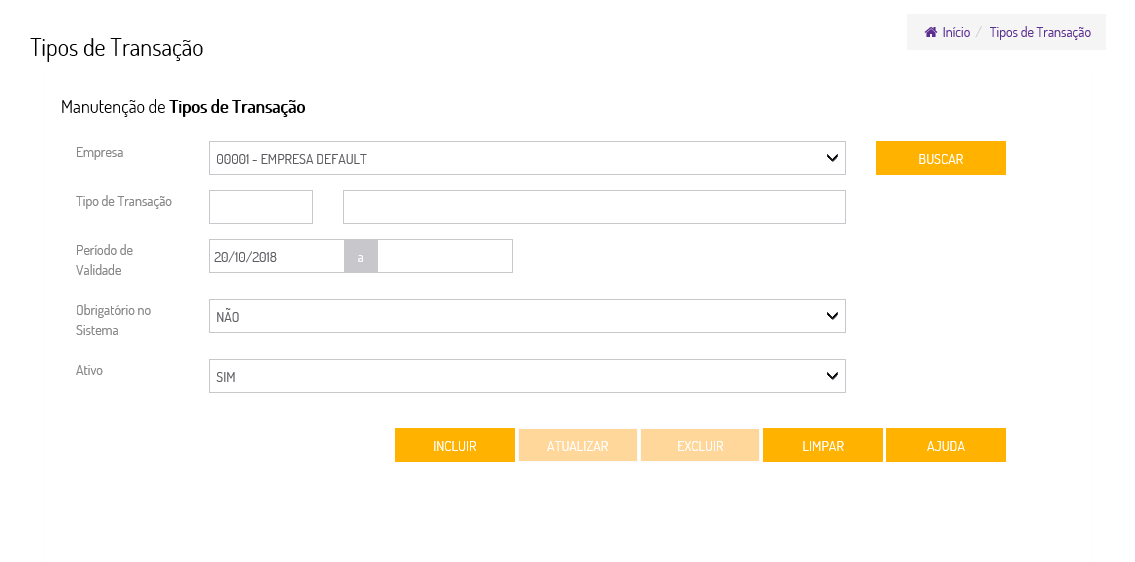
Task: Go to the Início breadcrumb link
Action: 955,32
